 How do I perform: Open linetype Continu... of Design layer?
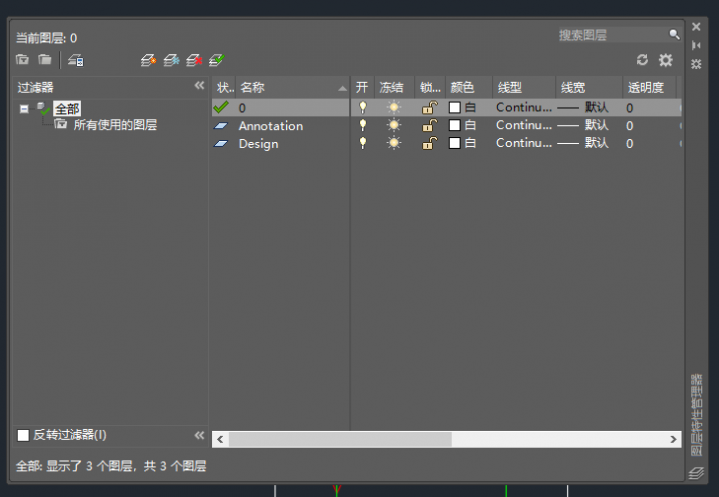pyautogui.click(x=524, y=143)
